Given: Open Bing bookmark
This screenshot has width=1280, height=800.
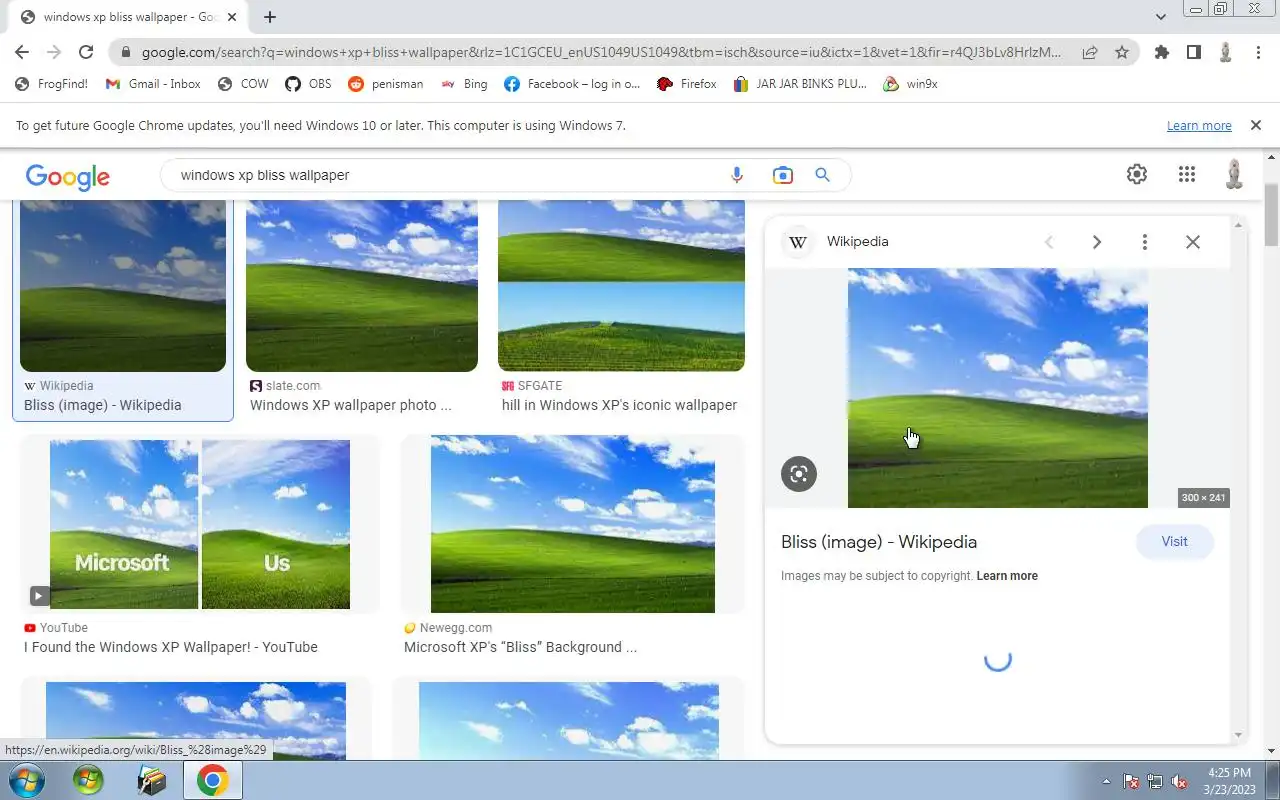Looking at the screenshot, I should pos(464,84).
